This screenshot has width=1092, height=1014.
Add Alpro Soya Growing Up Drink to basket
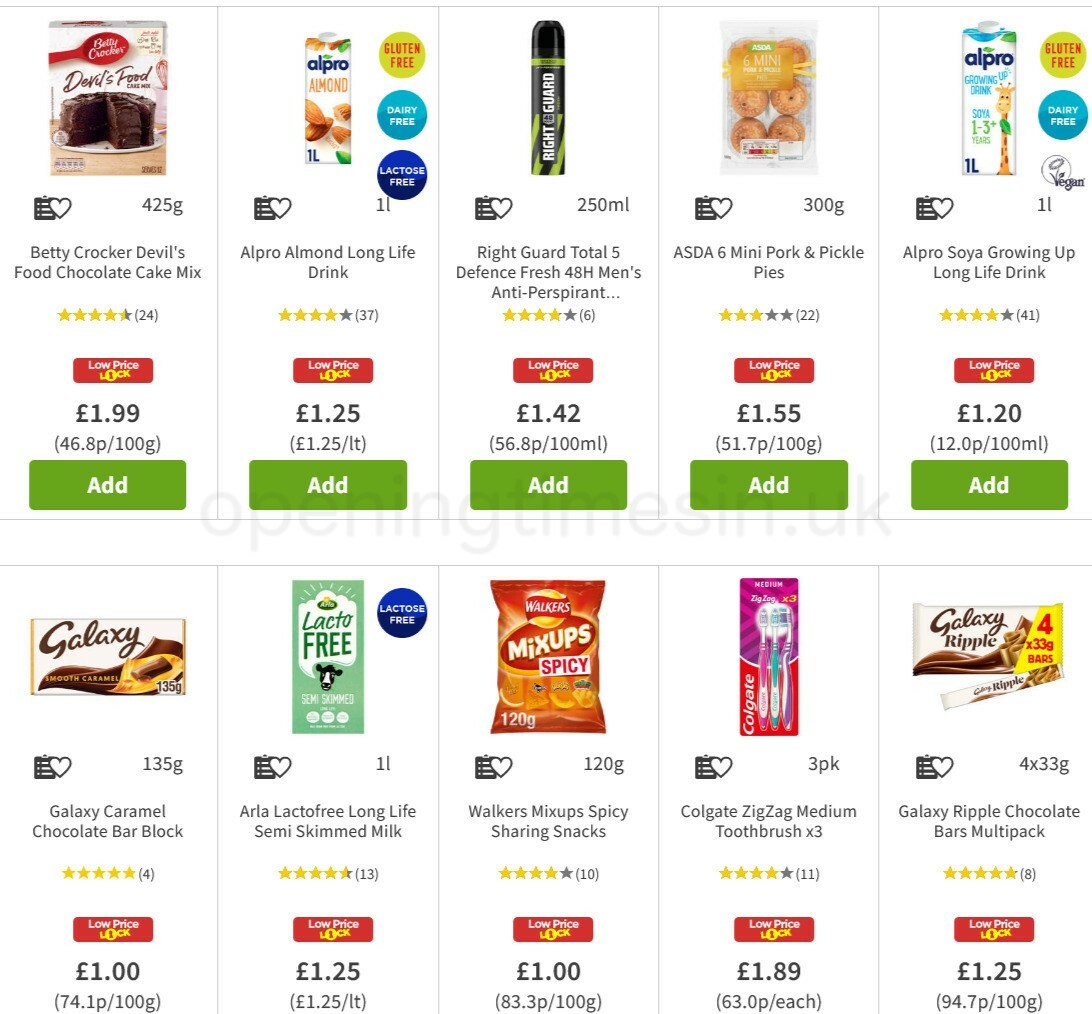(x=989, y=484)
